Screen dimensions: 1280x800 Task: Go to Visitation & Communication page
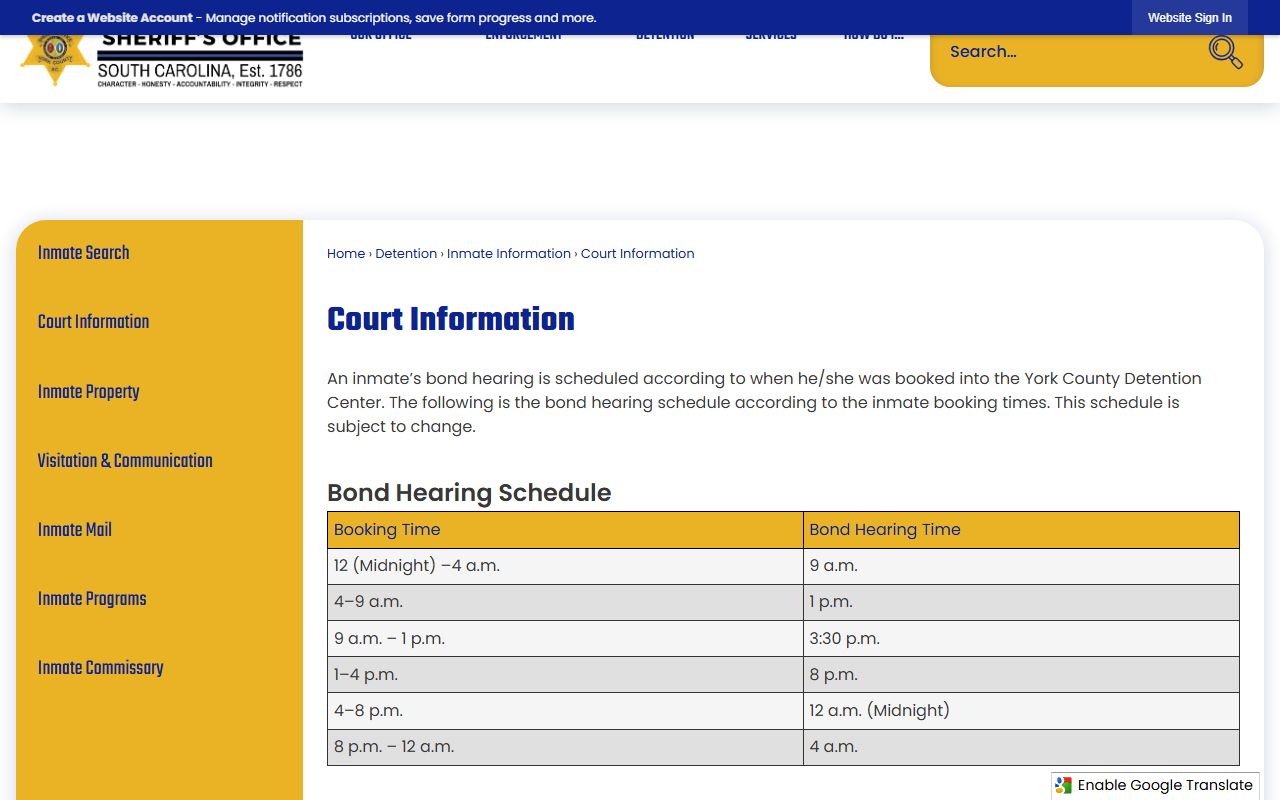tap(126, 461)
